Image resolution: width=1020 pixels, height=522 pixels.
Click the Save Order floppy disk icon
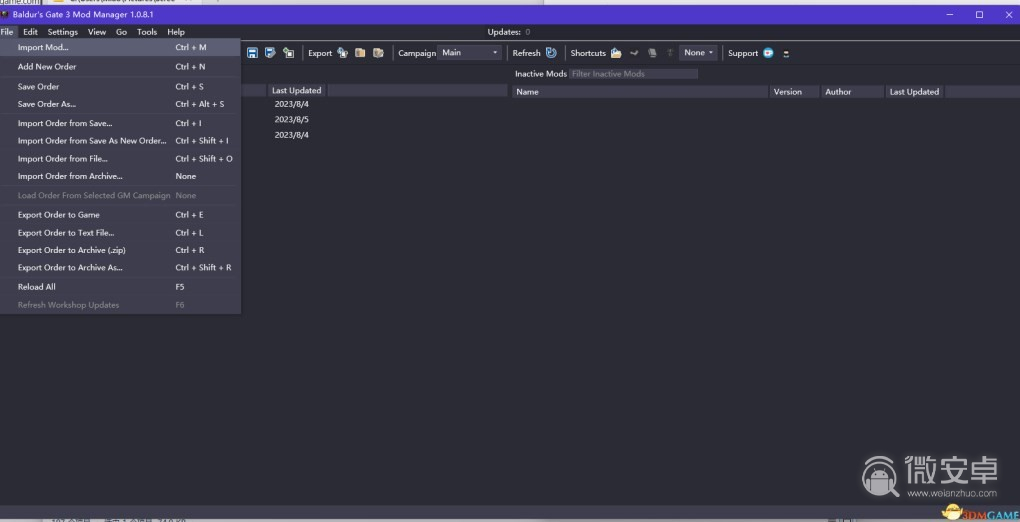pyautogui.click(x=252, y=53)
